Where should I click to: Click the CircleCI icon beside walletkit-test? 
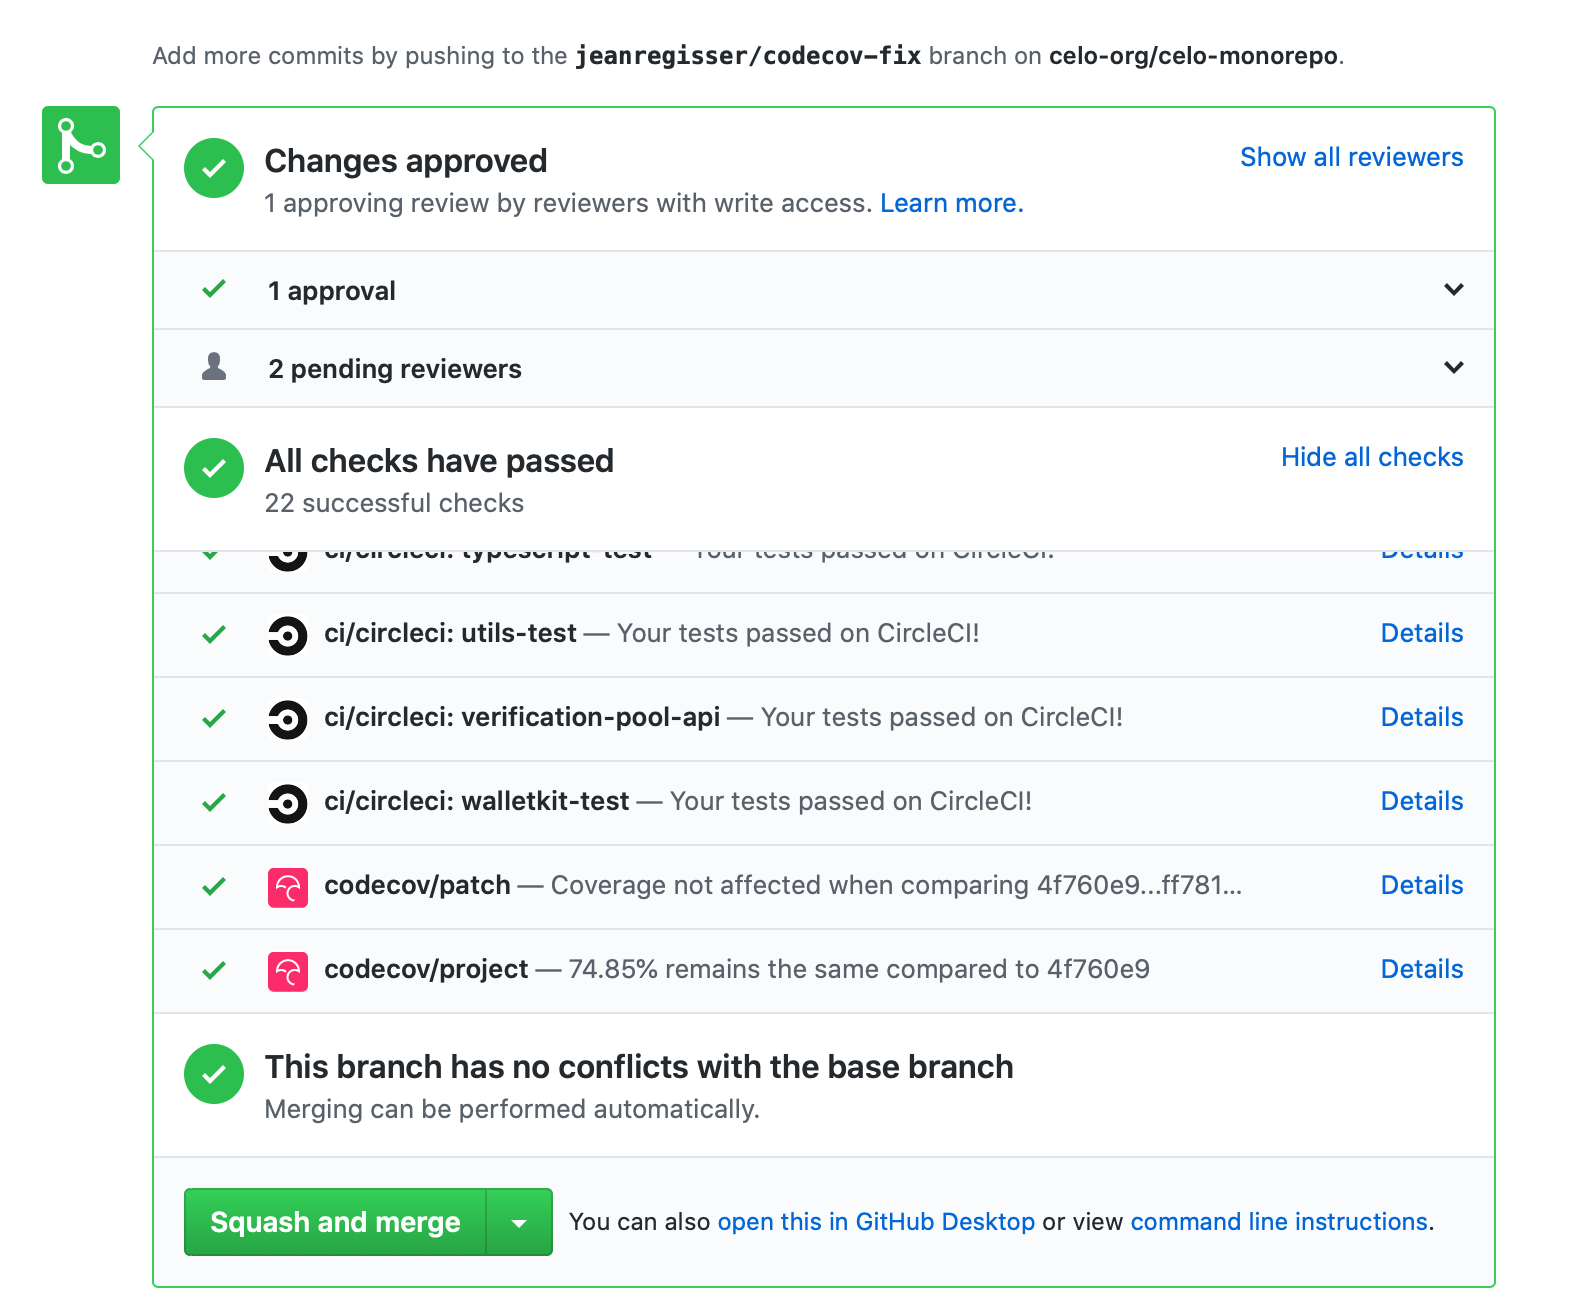[287, 803]
